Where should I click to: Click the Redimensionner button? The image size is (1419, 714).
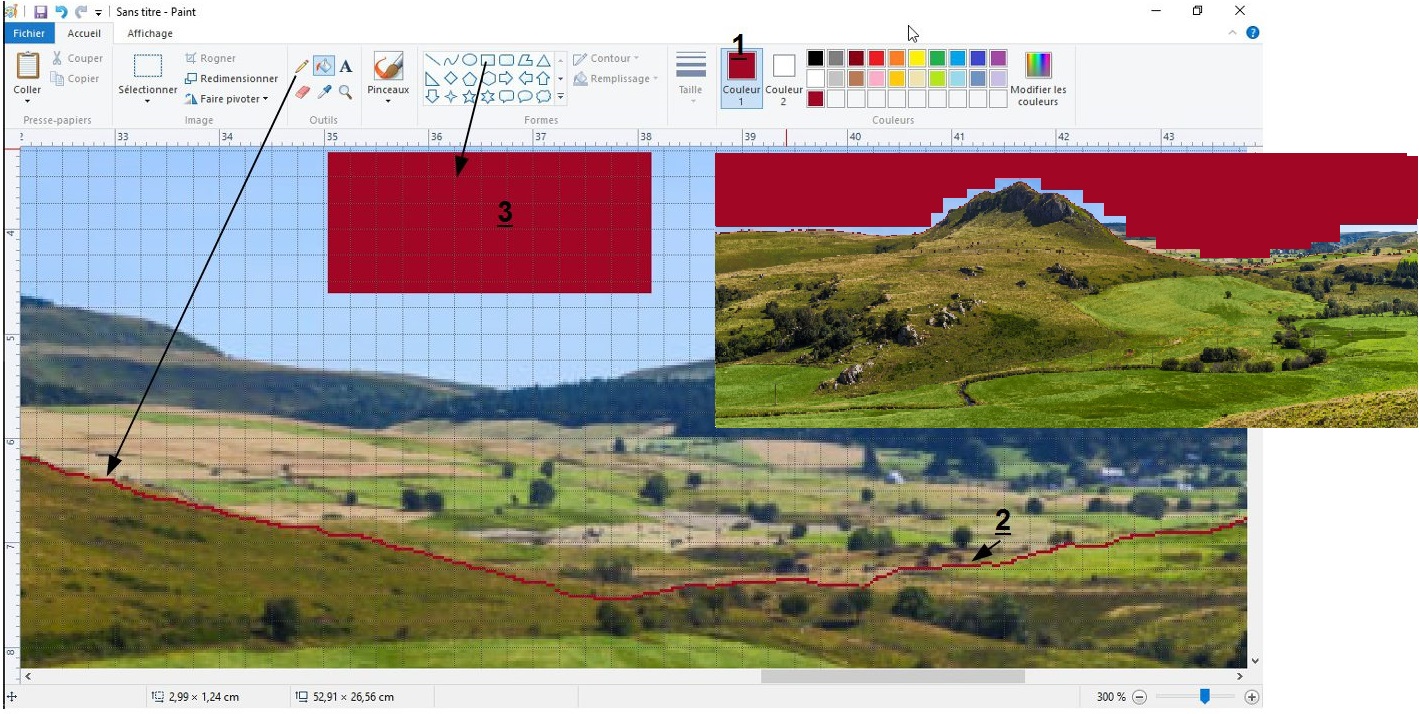pyautogui.click(x=232, y=78)
